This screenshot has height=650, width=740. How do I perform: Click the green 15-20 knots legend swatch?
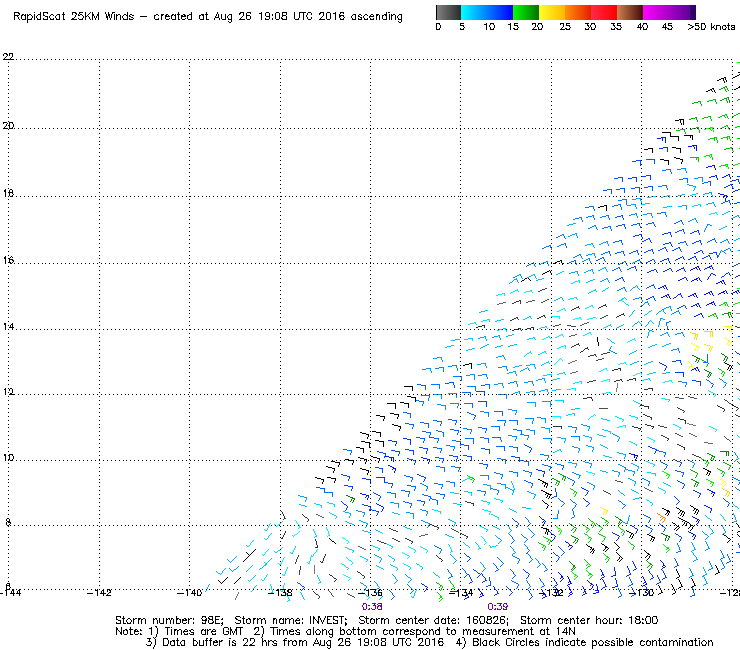[526, 12]
